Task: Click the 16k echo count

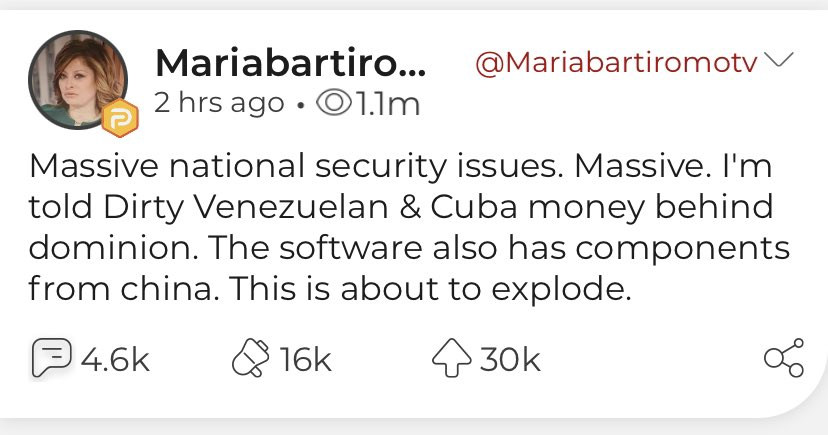Action: tap(306, 359)
